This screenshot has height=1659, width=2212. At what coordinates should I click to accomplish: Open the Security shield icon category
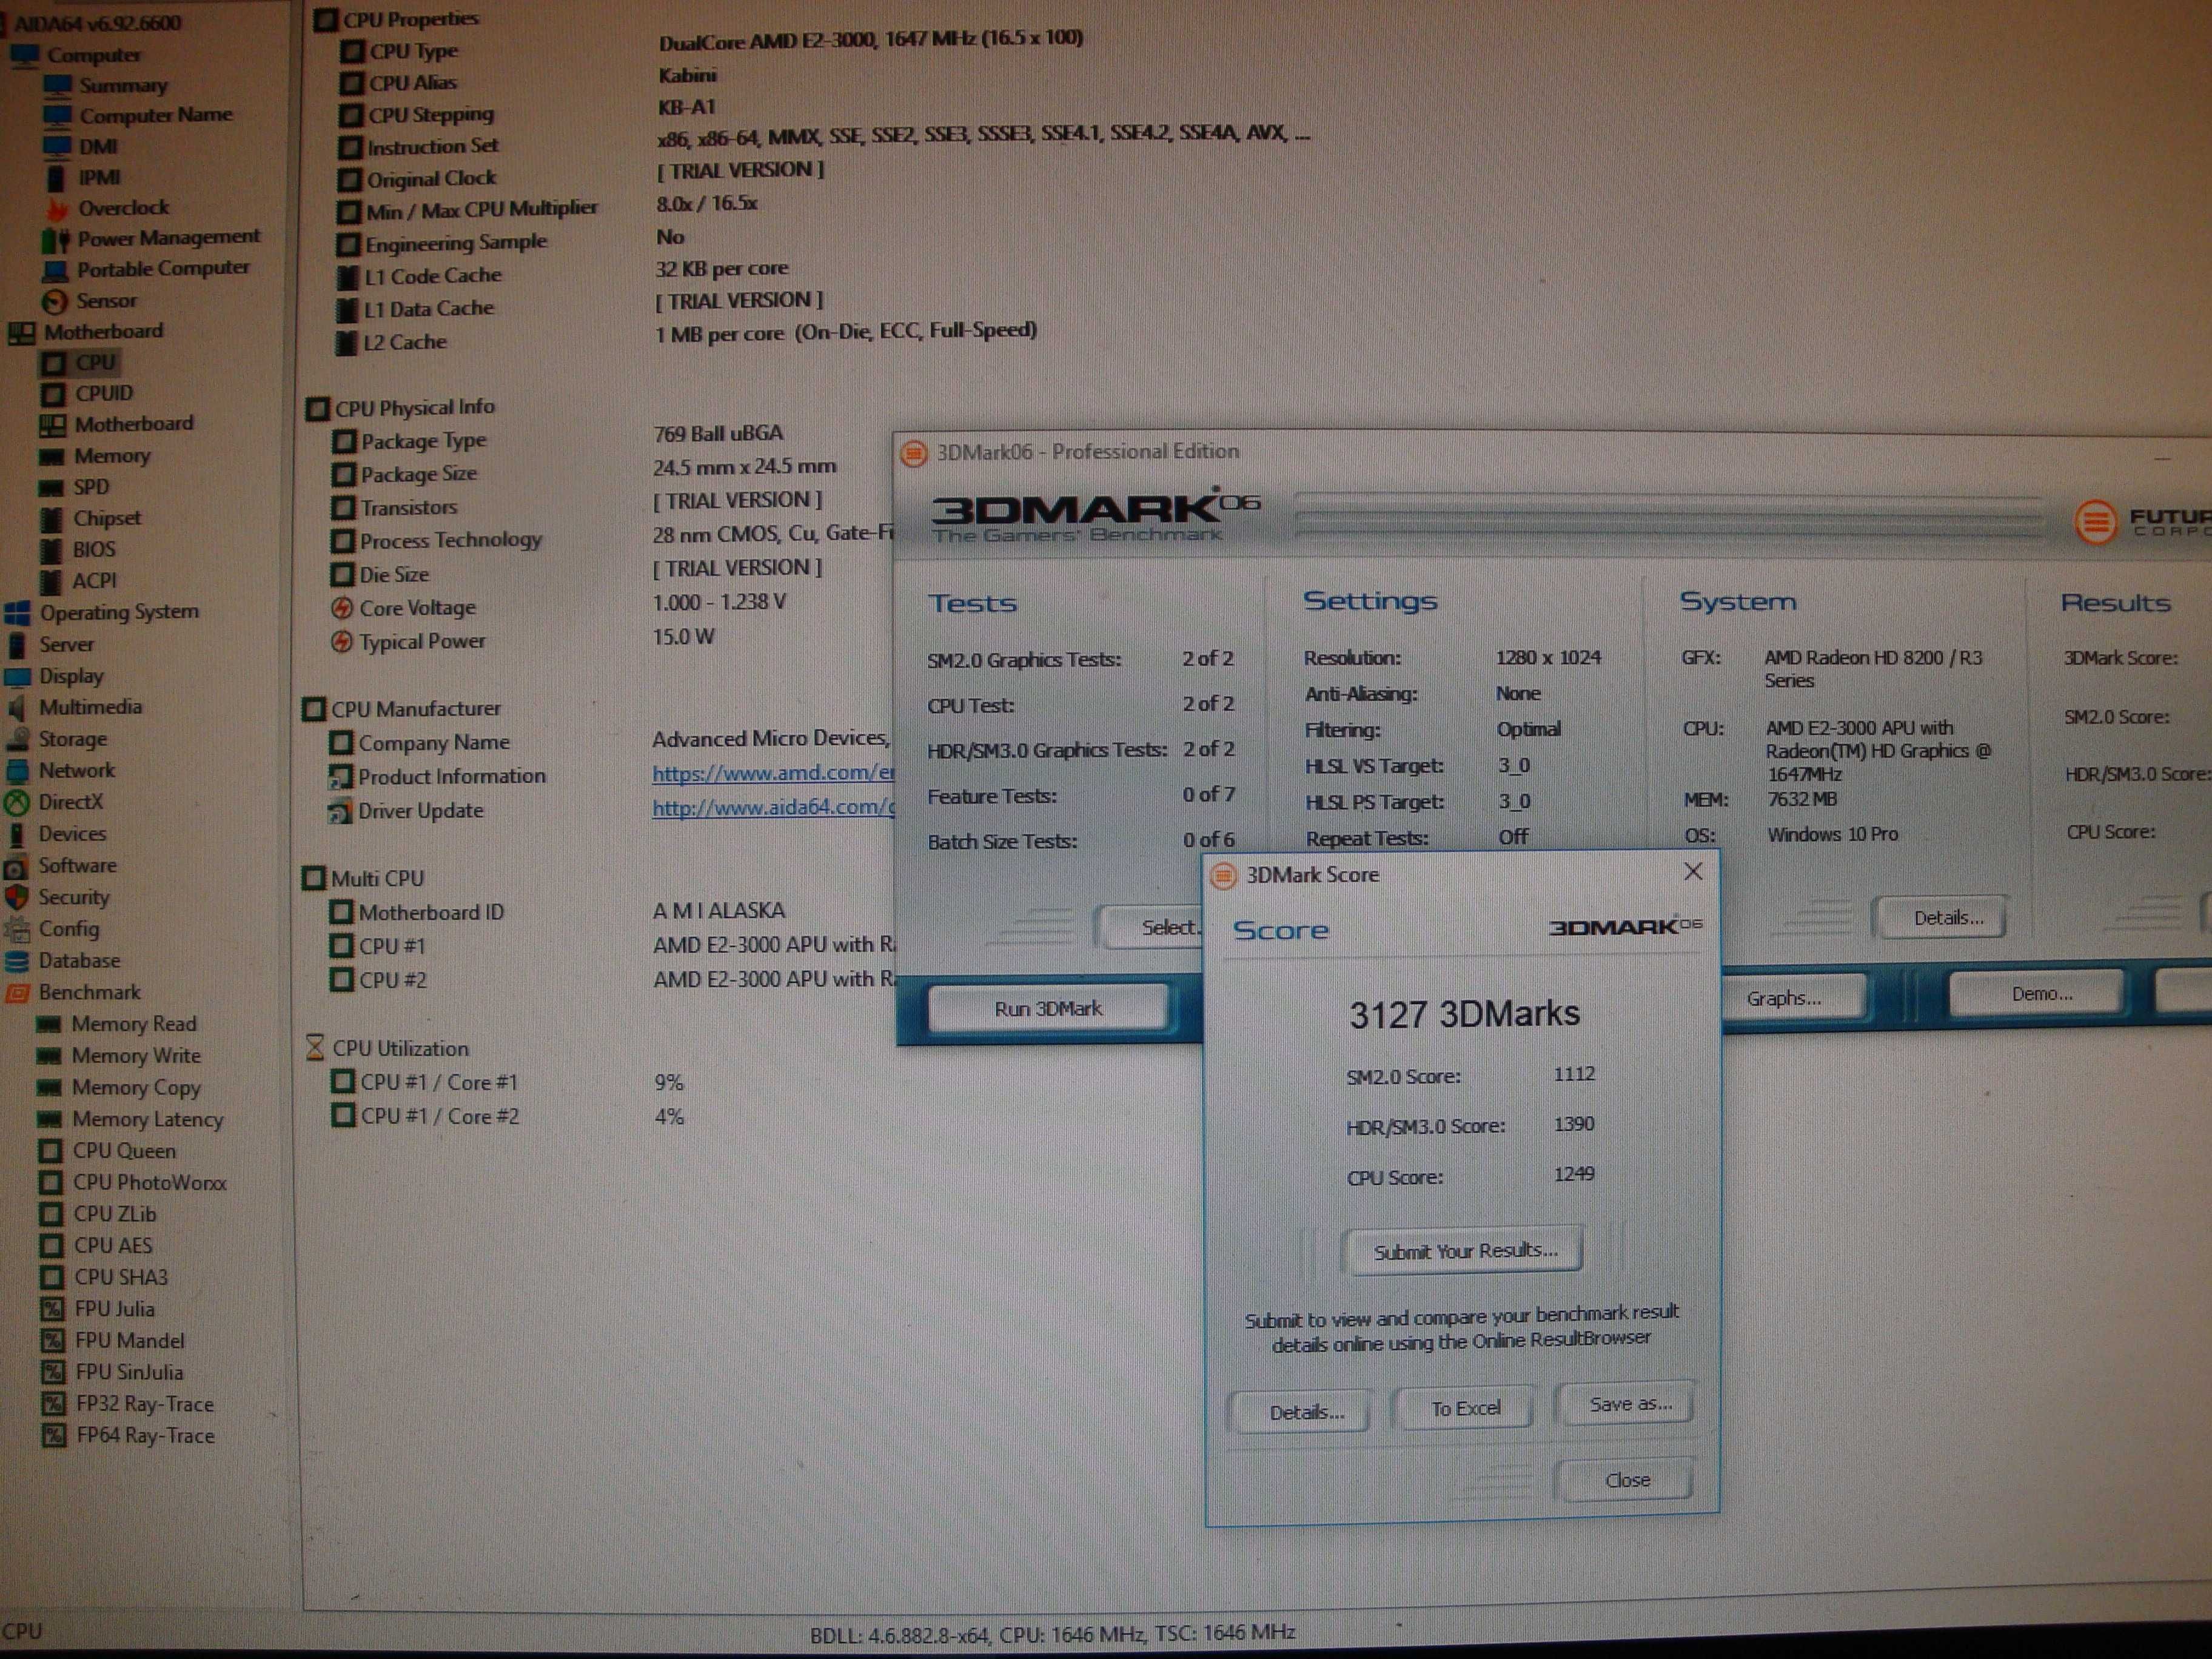click(x=17, y=897)
